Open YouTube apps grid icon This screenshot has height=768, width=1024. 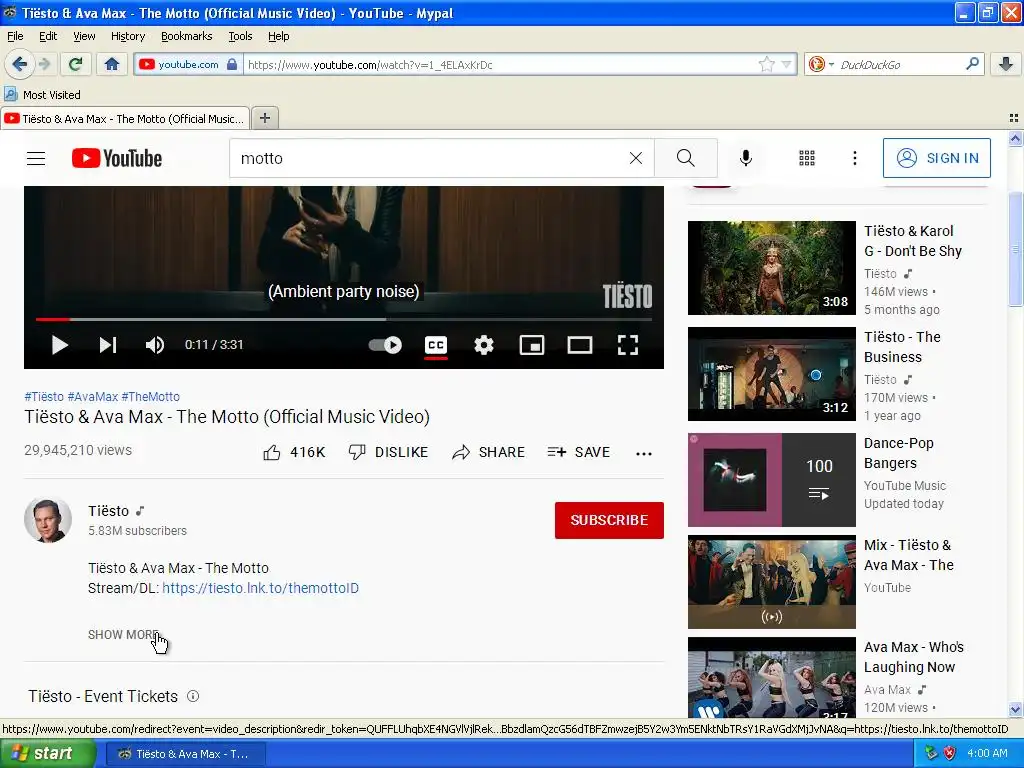tap(807, 158)
